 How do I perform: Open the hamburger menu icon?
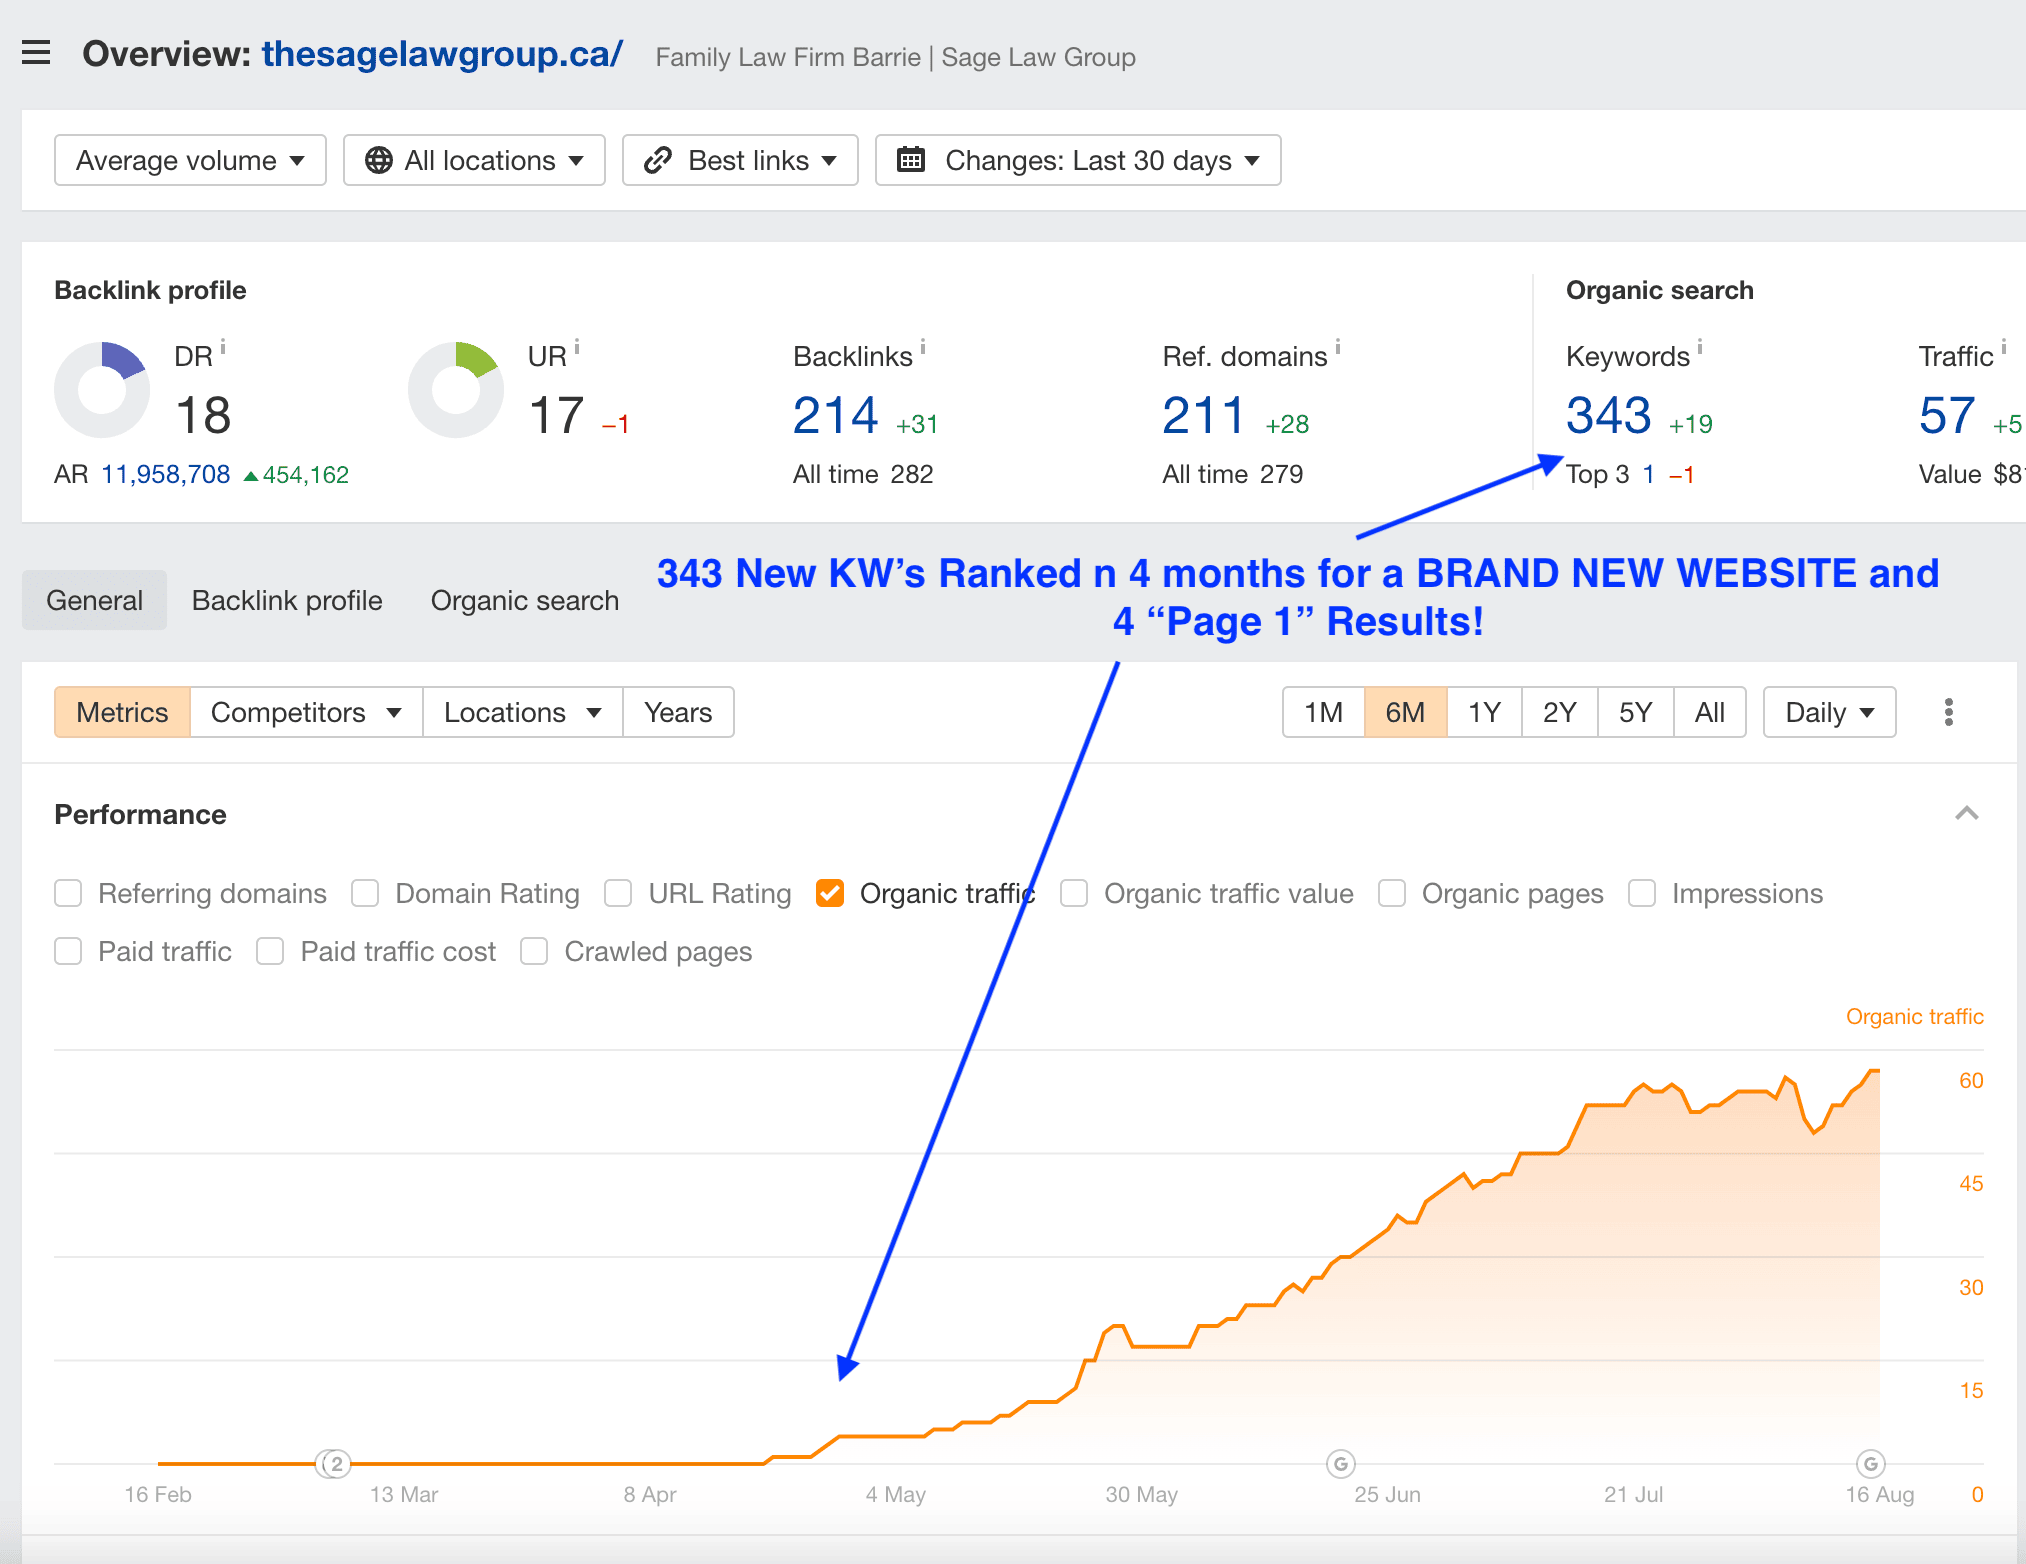(36, 52)
